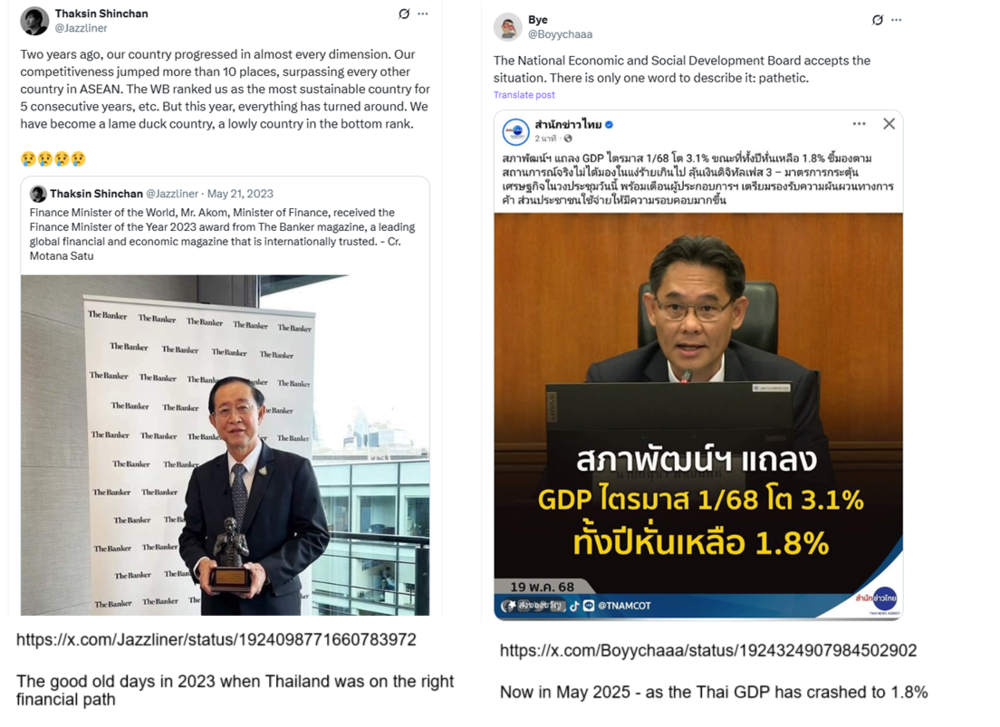Open the photo of the minister holding the award
The image size is (1000, 727).
click(x=225, y=445)
